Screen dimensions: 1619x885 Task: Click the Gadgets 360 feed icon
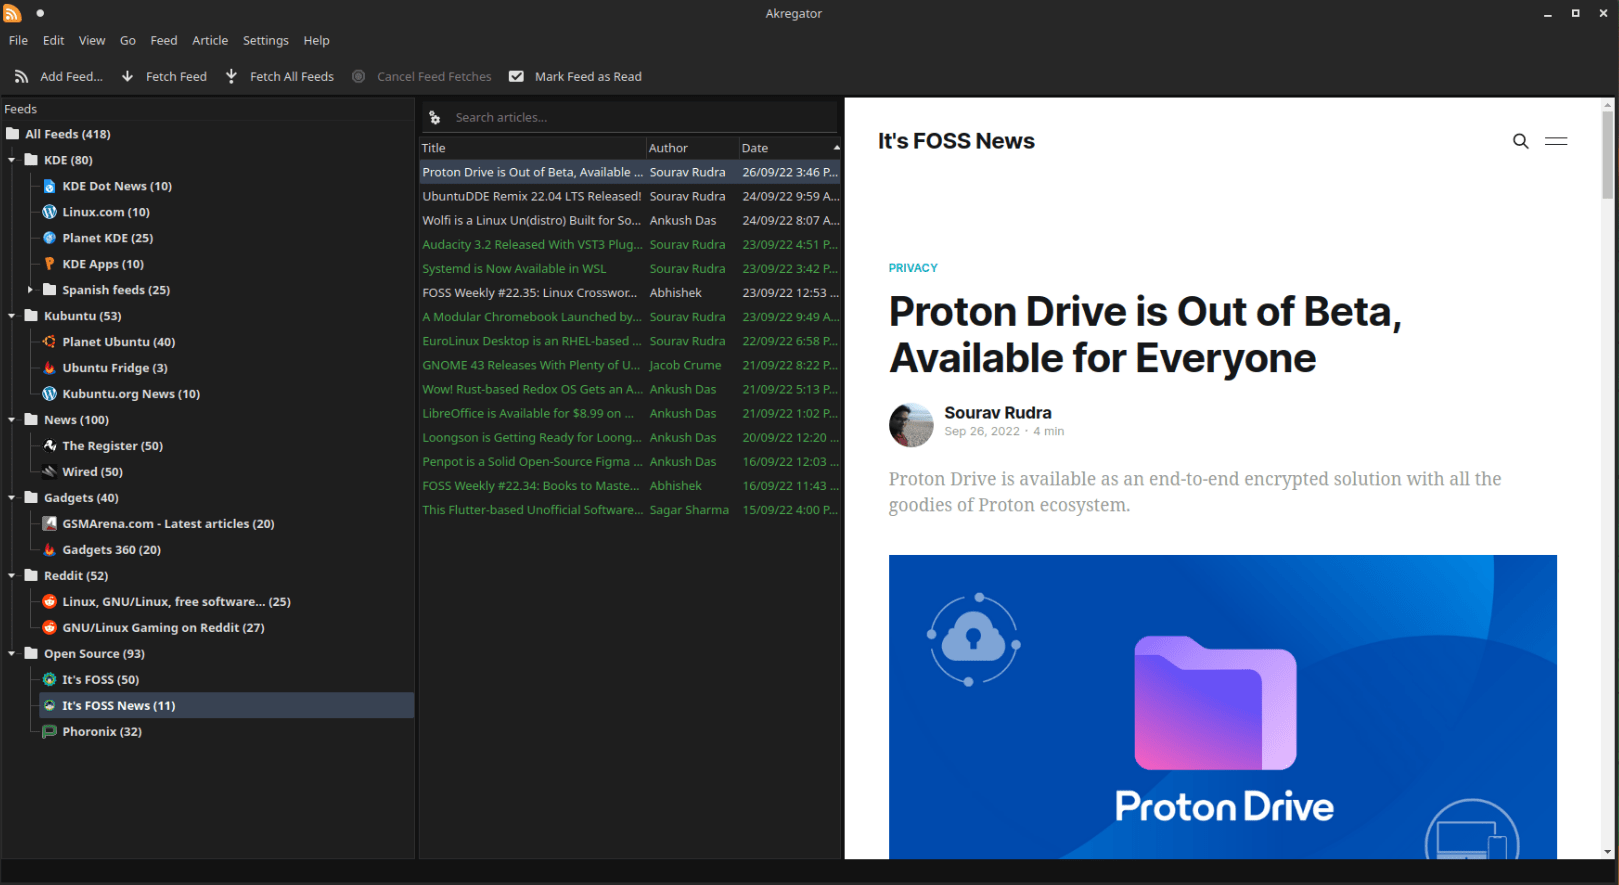click(49, 550)
